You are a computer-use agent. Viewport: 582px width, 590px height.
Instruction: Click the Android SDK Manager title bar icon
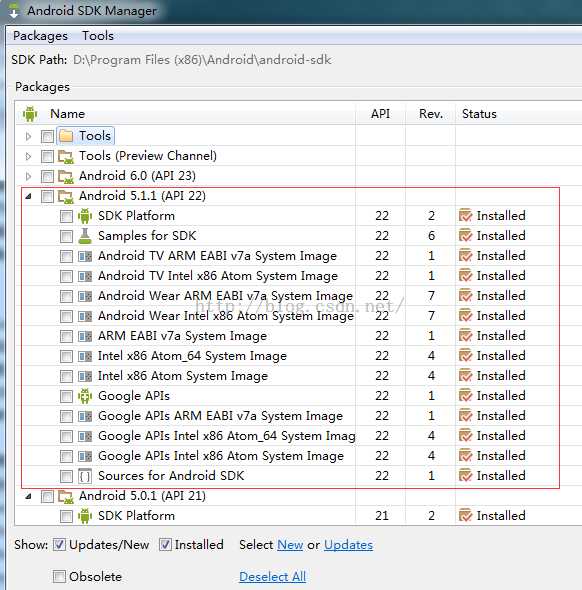point(14,11)
